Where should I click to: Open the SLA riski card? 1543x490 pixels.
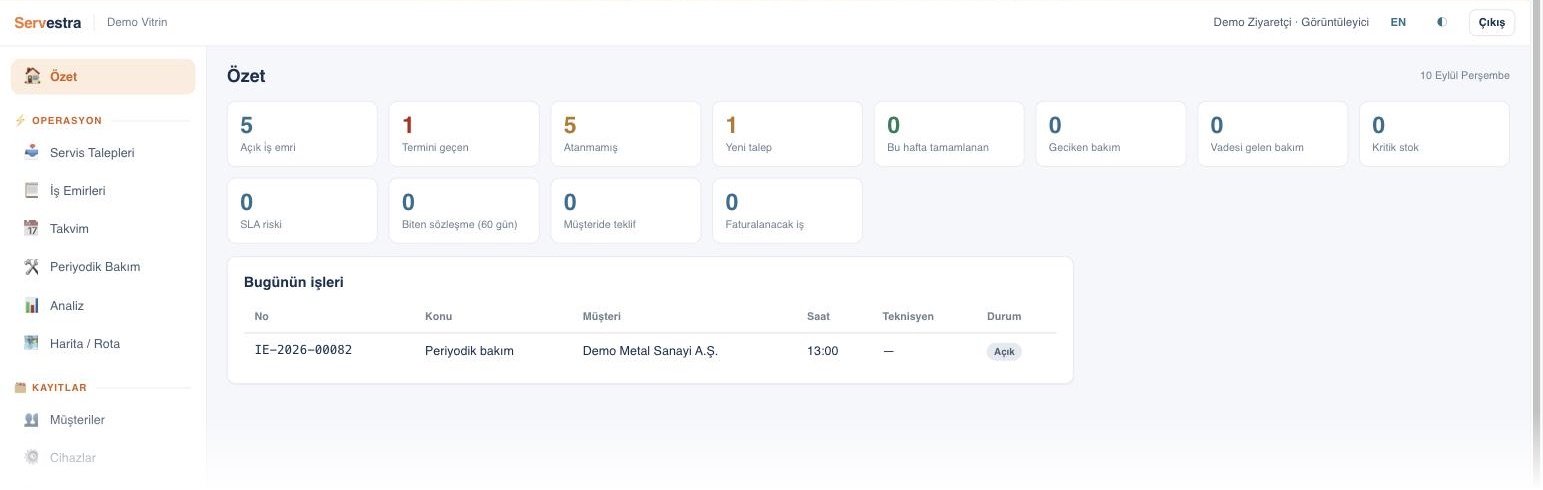coord(302,210)
